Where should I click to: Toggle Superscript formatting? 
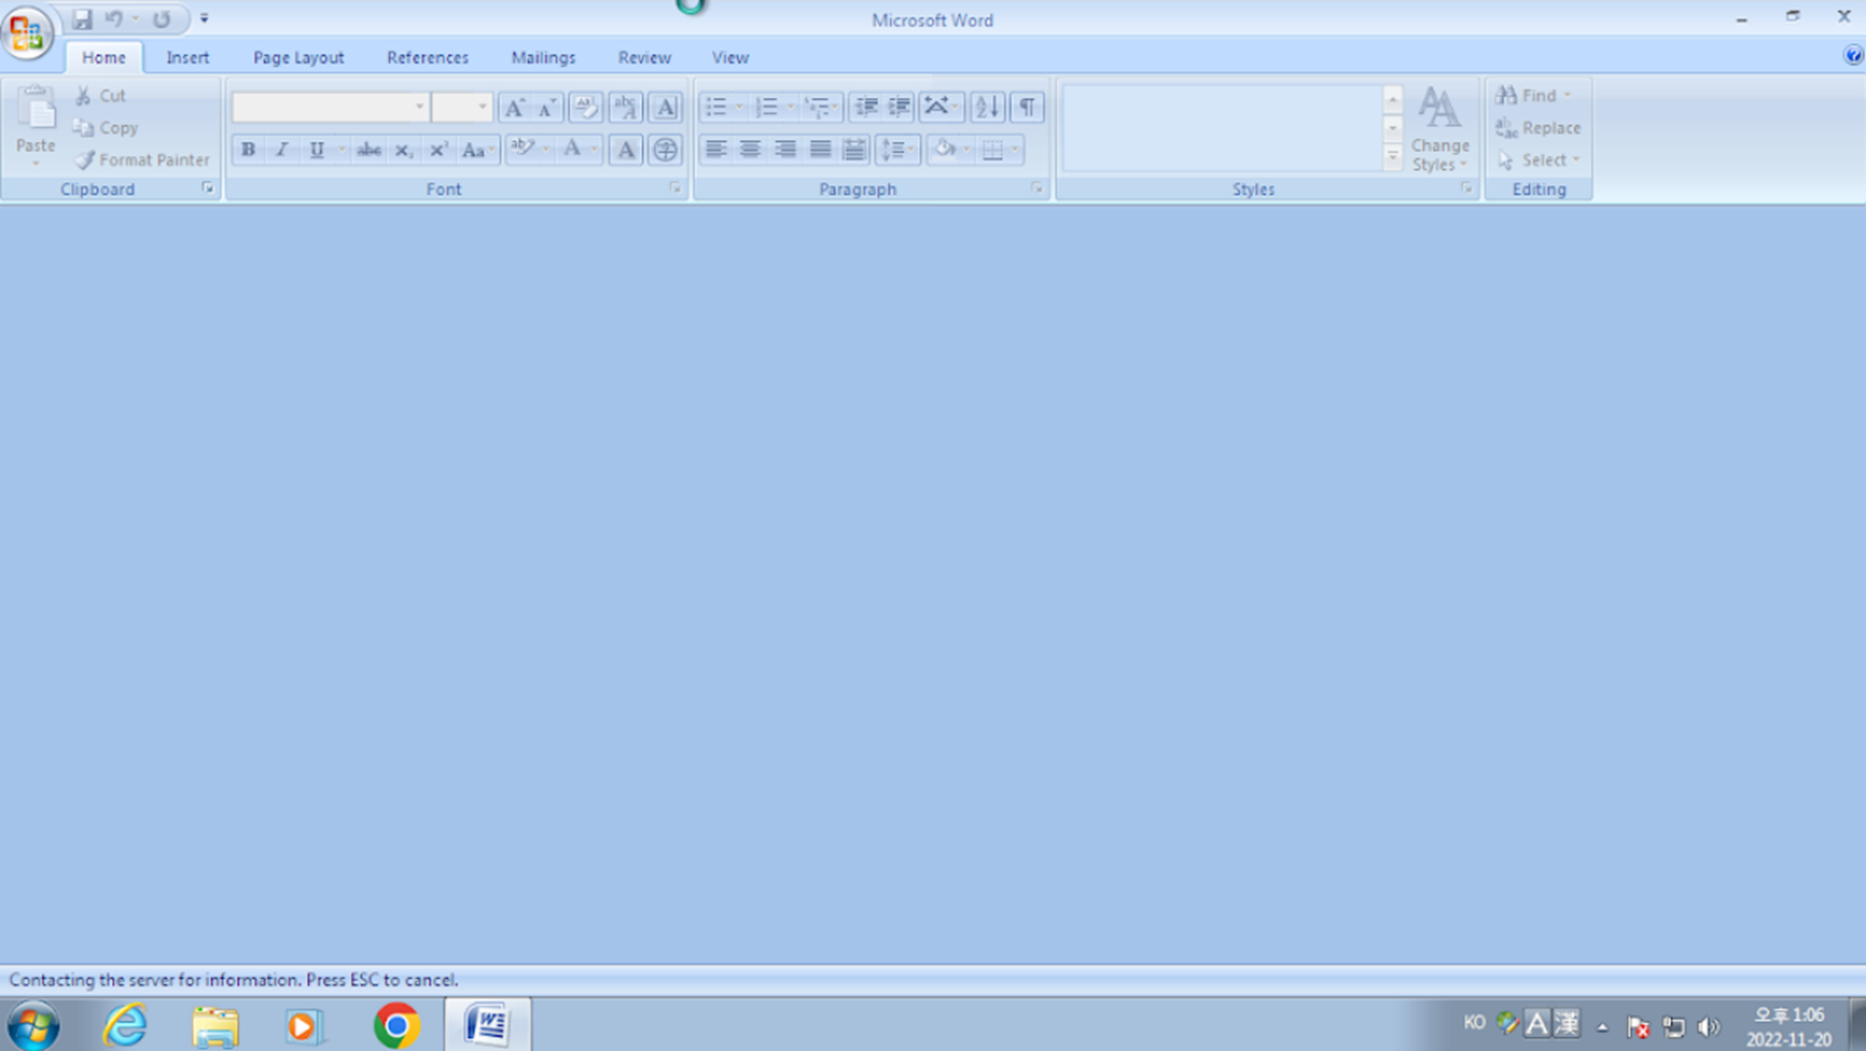(438, 150)
